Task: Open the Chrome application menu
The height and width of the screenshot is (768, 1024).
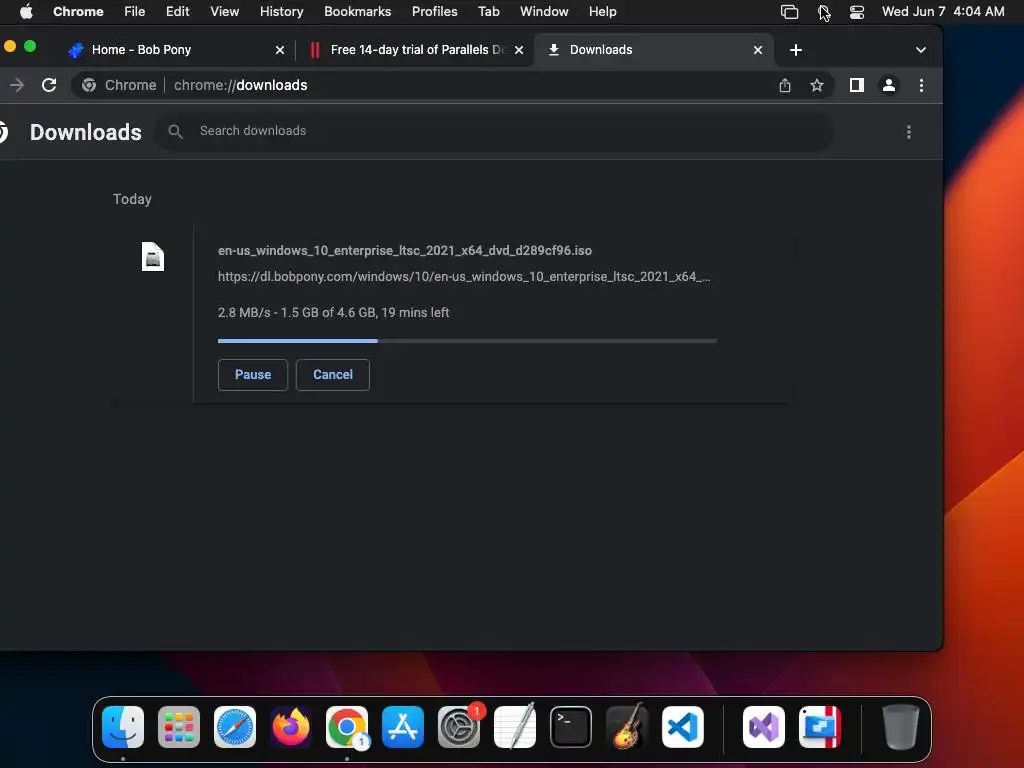Action: tap(78, 12)
